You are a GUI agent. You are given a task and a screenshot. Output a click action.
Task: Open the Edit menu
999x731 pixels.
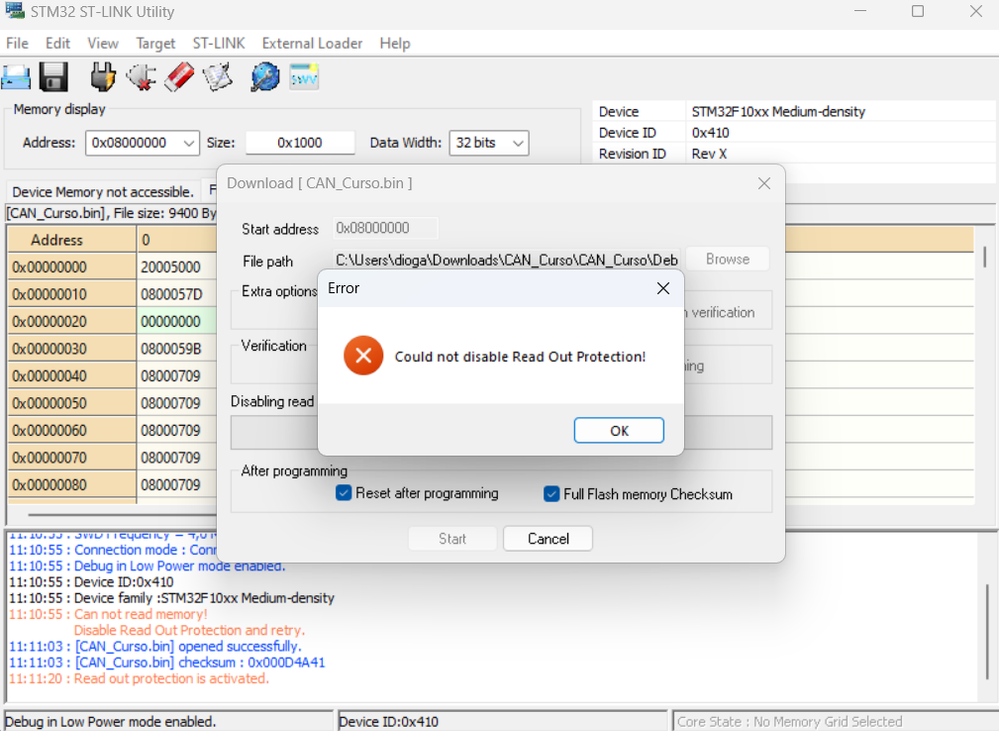(x=57, y=43)
